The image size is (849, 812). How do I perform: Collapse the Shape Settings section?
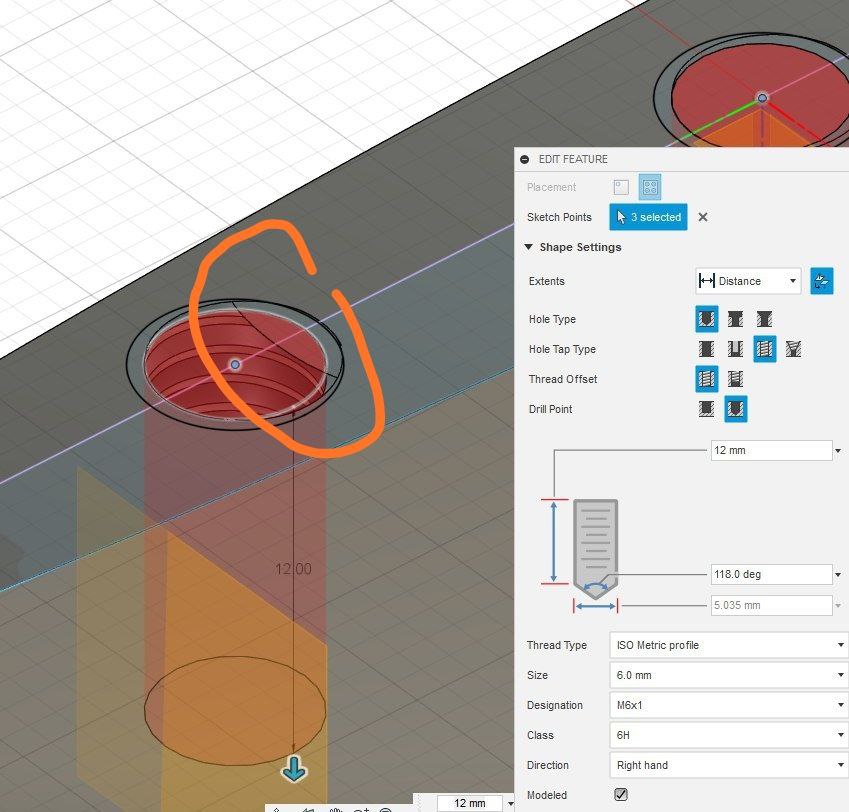[528, 247]
